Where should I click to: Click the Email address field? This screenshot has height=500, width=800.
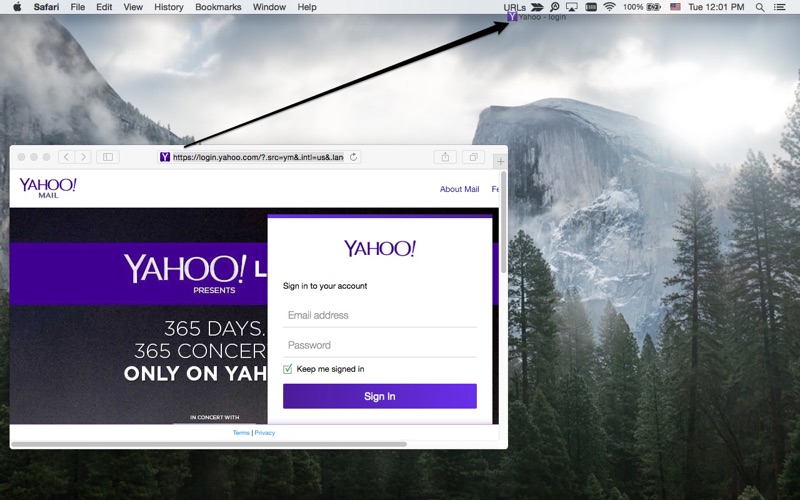380,315
